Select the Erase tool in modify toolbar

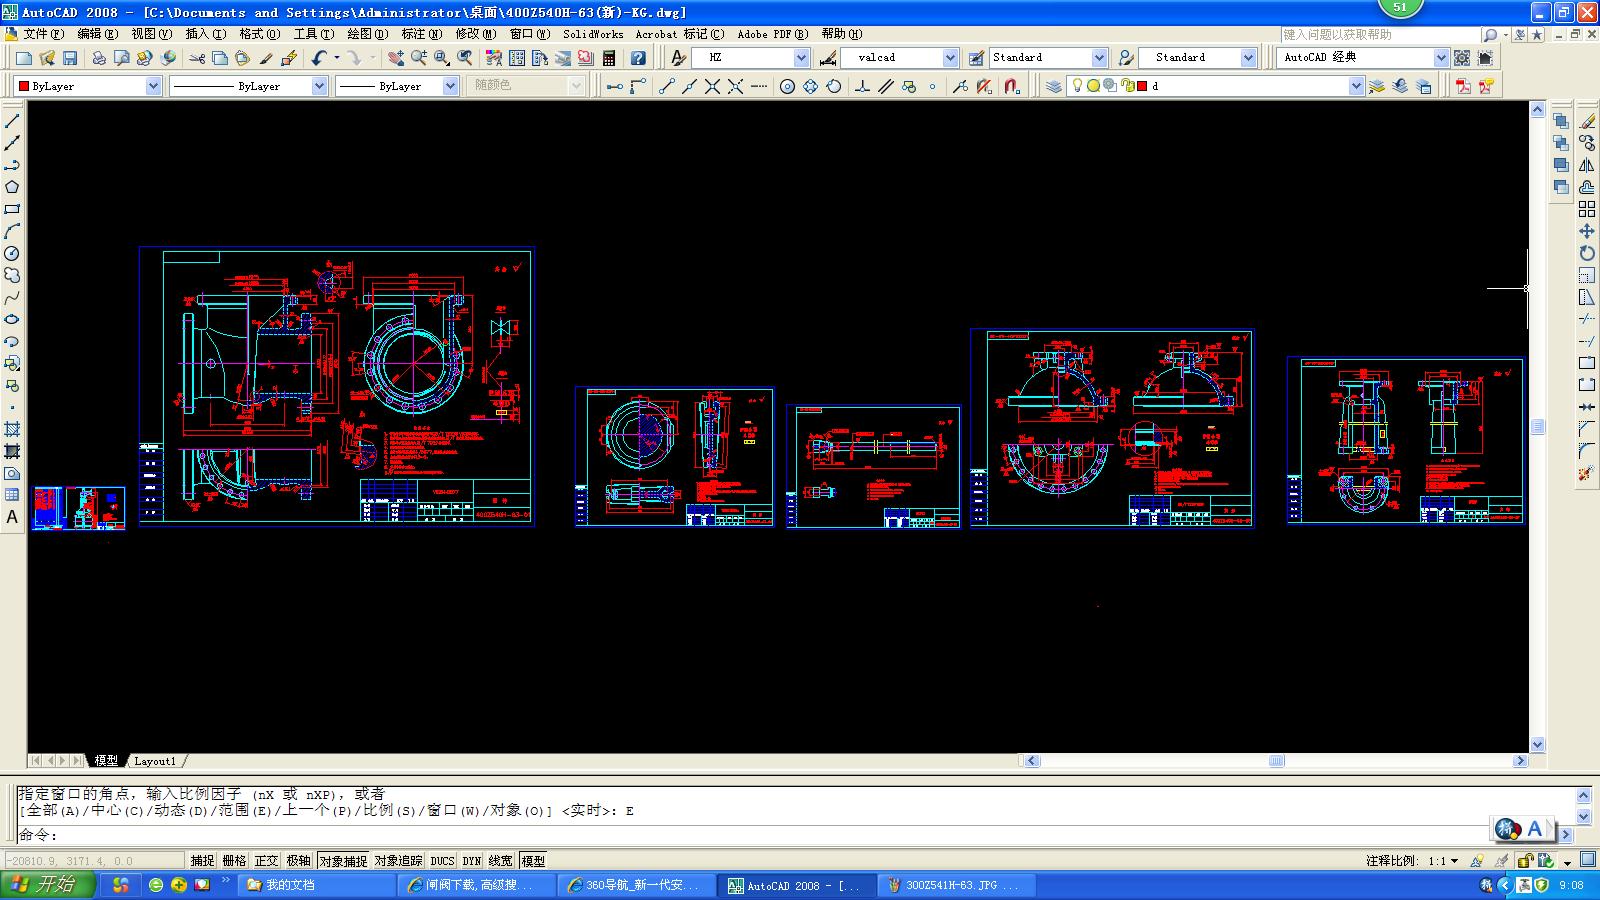click(1587, 121)
